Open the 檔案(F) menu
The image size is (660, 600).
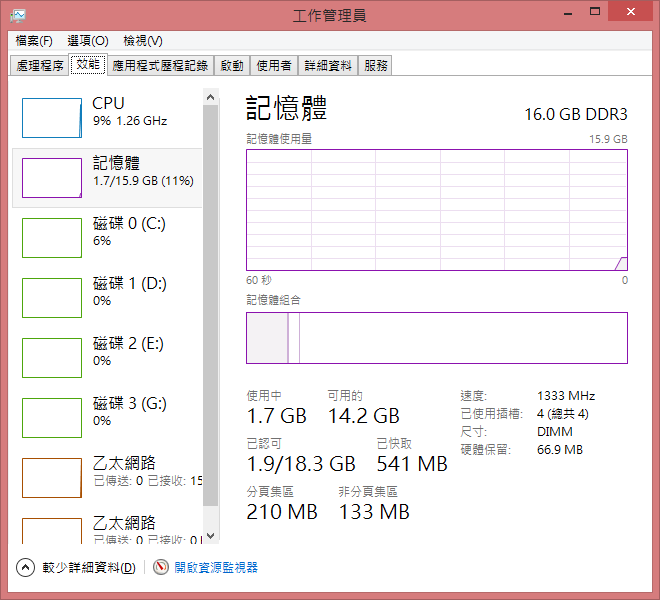click(34, 41)
